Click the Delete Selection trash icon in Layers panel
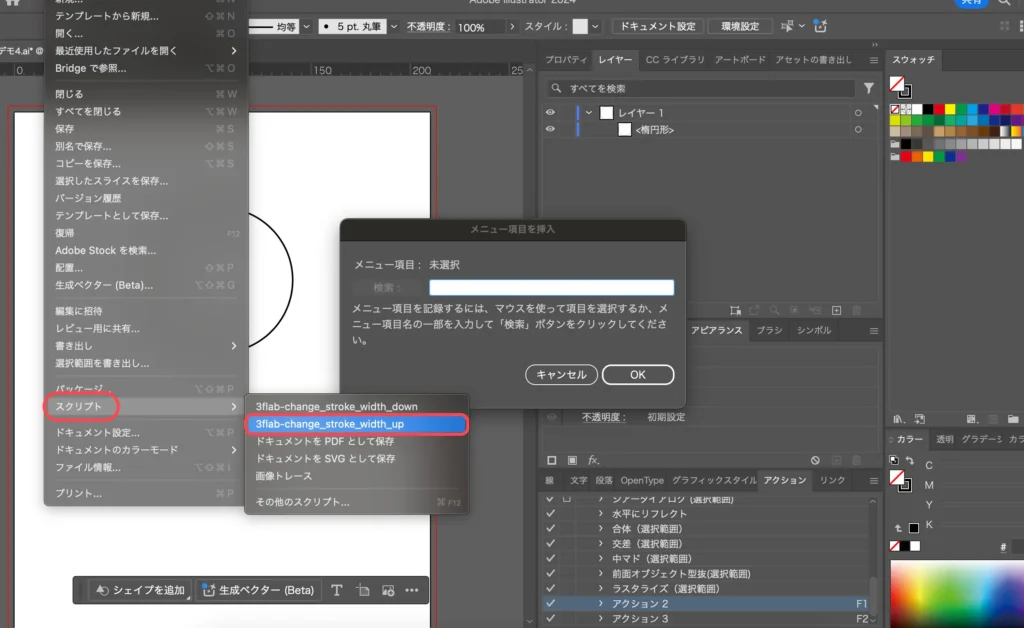 (x=857, y=311)
